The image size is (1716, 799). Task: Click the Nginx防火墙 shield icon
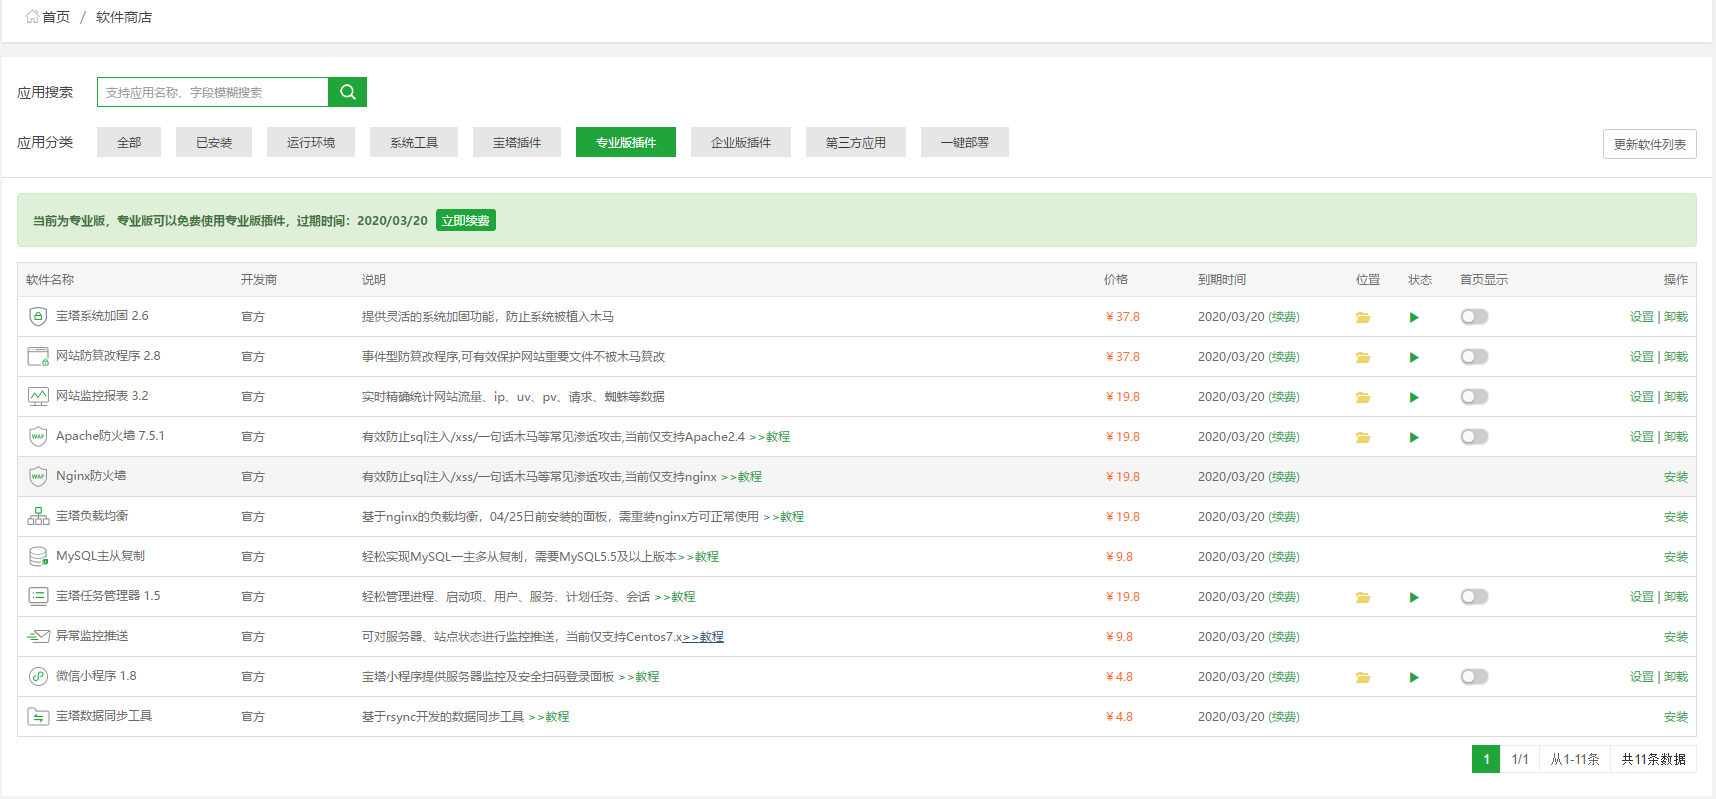[x=38, y=477]
